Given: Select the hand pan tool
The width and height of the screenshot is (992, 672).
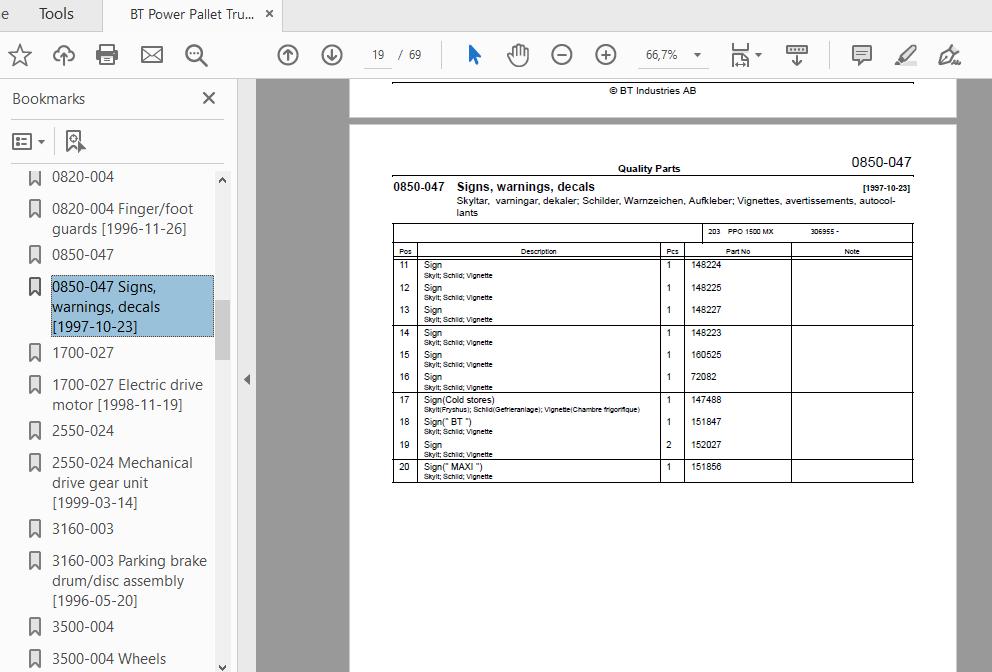Looking at the screenshot, I should click(x=518, y=55).
